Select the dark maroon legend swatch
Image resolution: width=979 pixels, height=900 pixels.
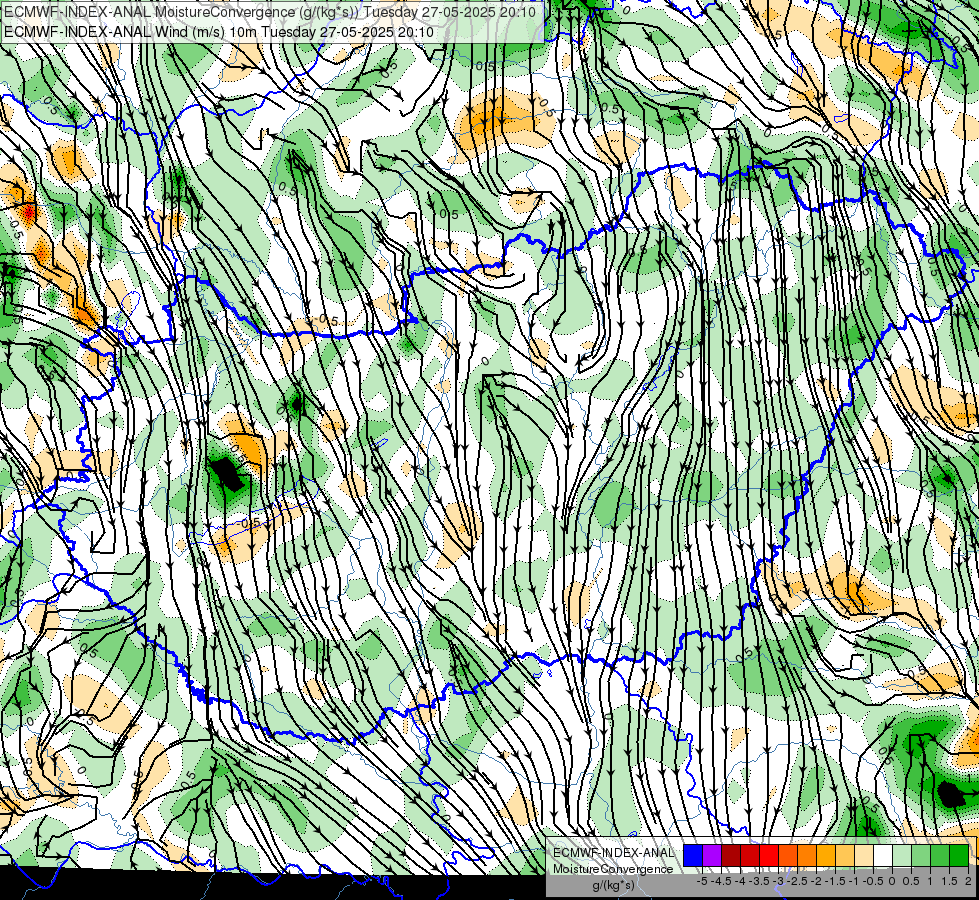pos(731,855)
